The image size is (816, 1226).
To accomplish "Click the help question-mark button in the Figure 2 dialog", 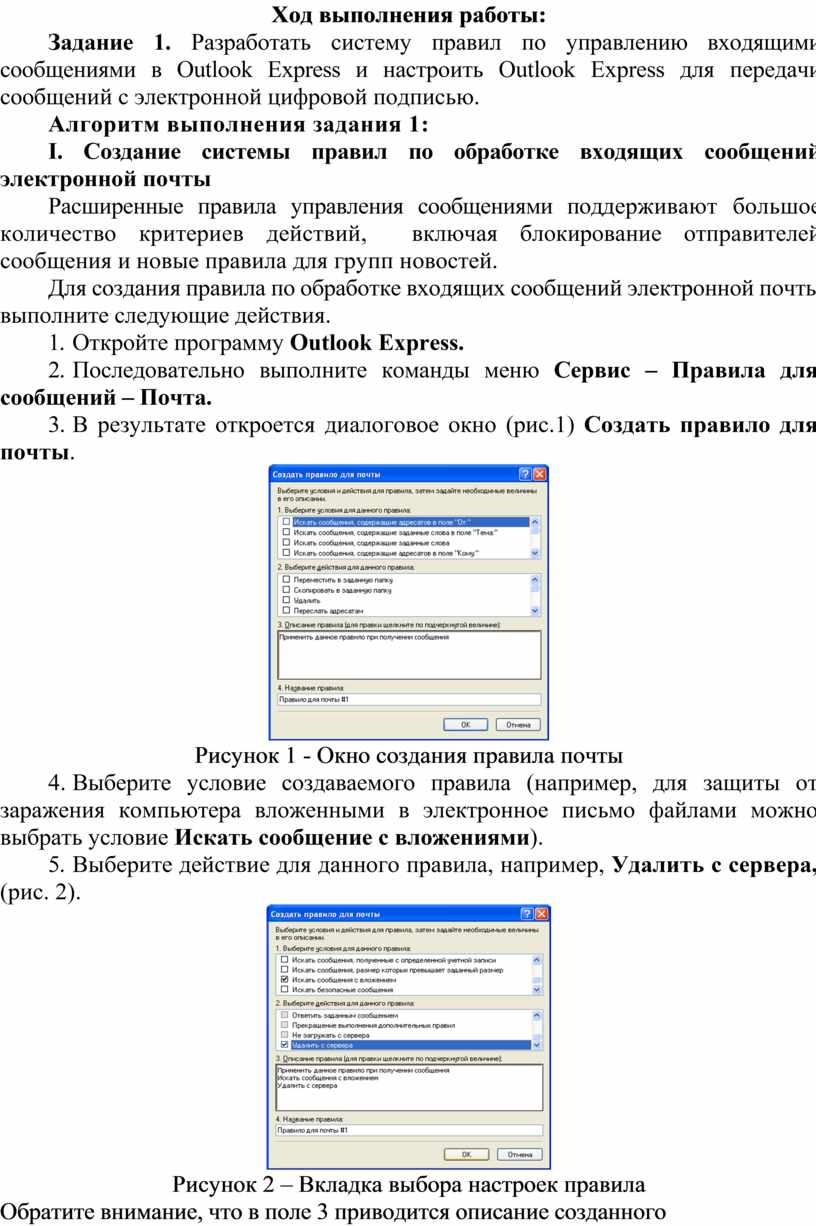I will (x=526, y=914).
